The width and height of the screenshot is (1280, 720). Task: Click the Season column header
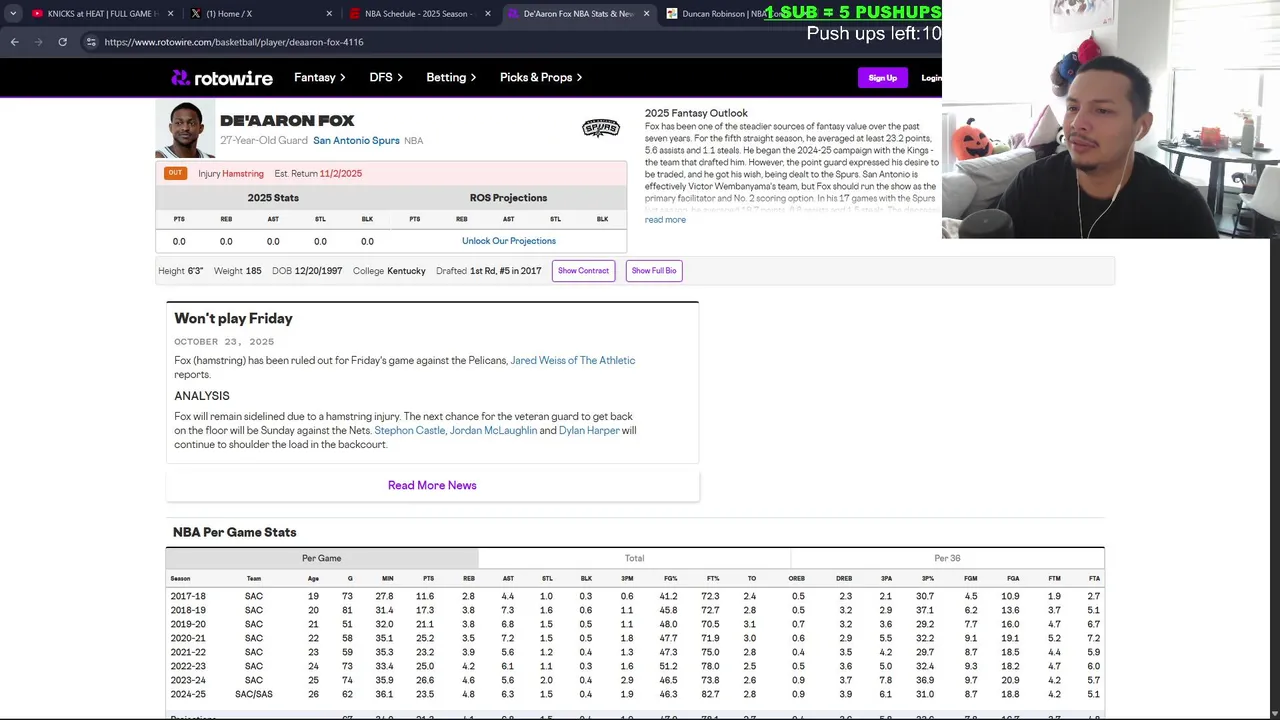180,579
